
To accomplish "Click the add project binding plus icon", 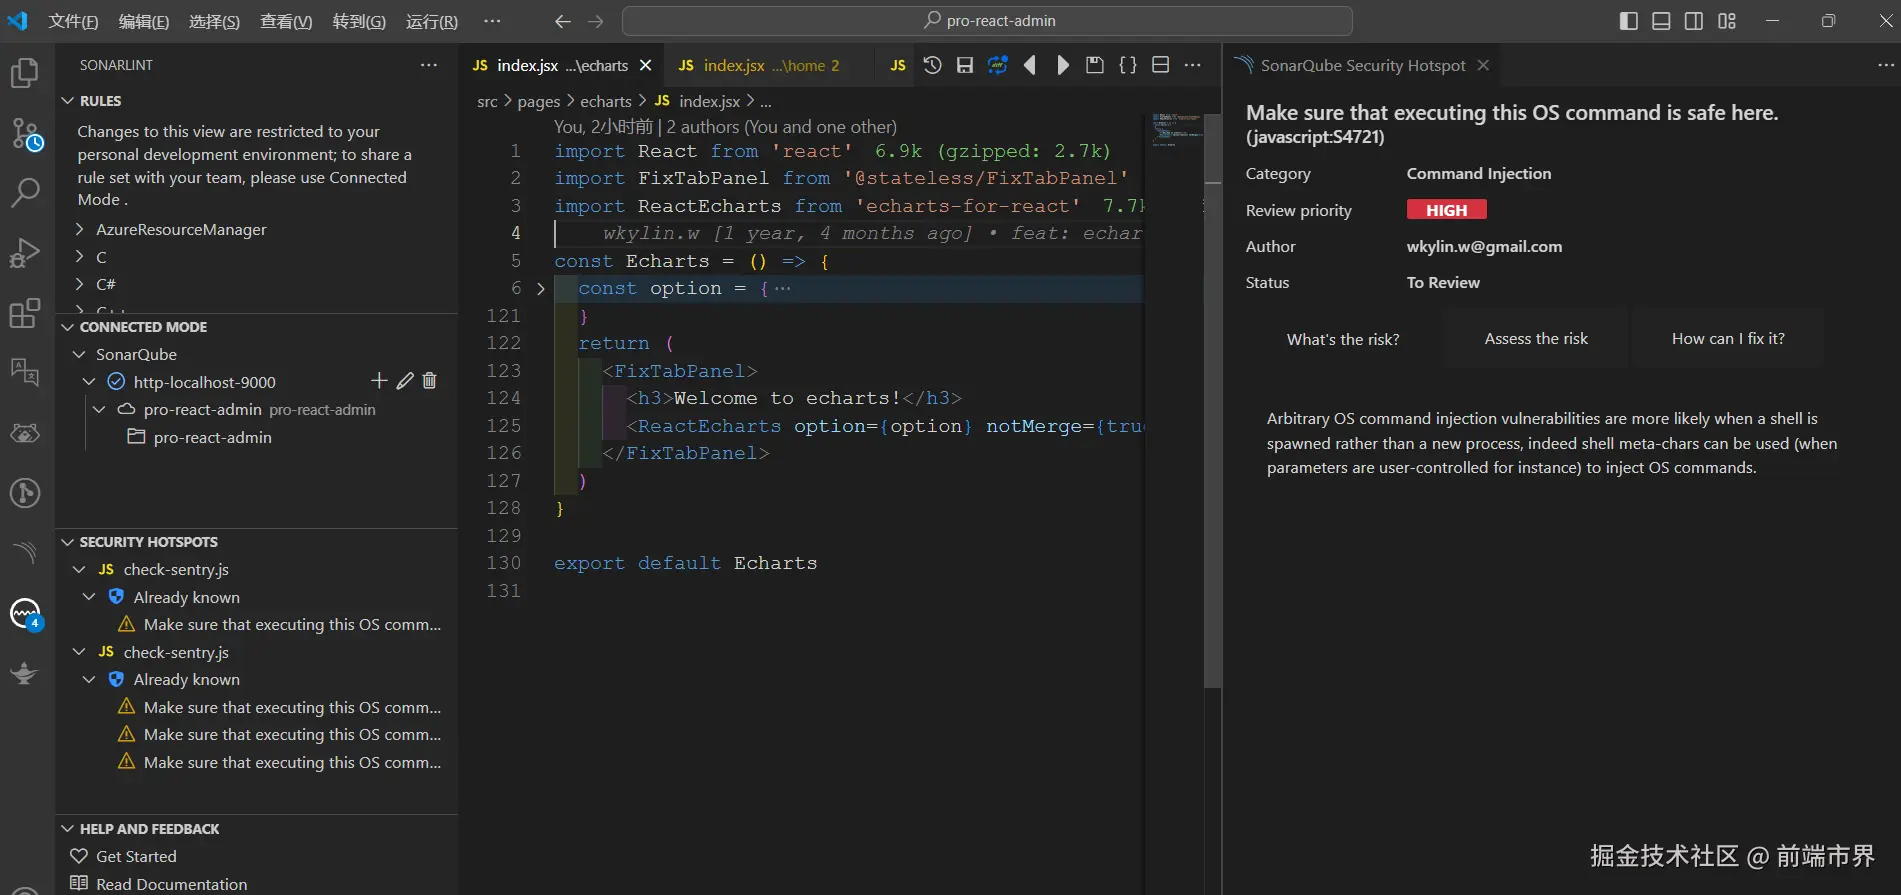I will [379, 381].
